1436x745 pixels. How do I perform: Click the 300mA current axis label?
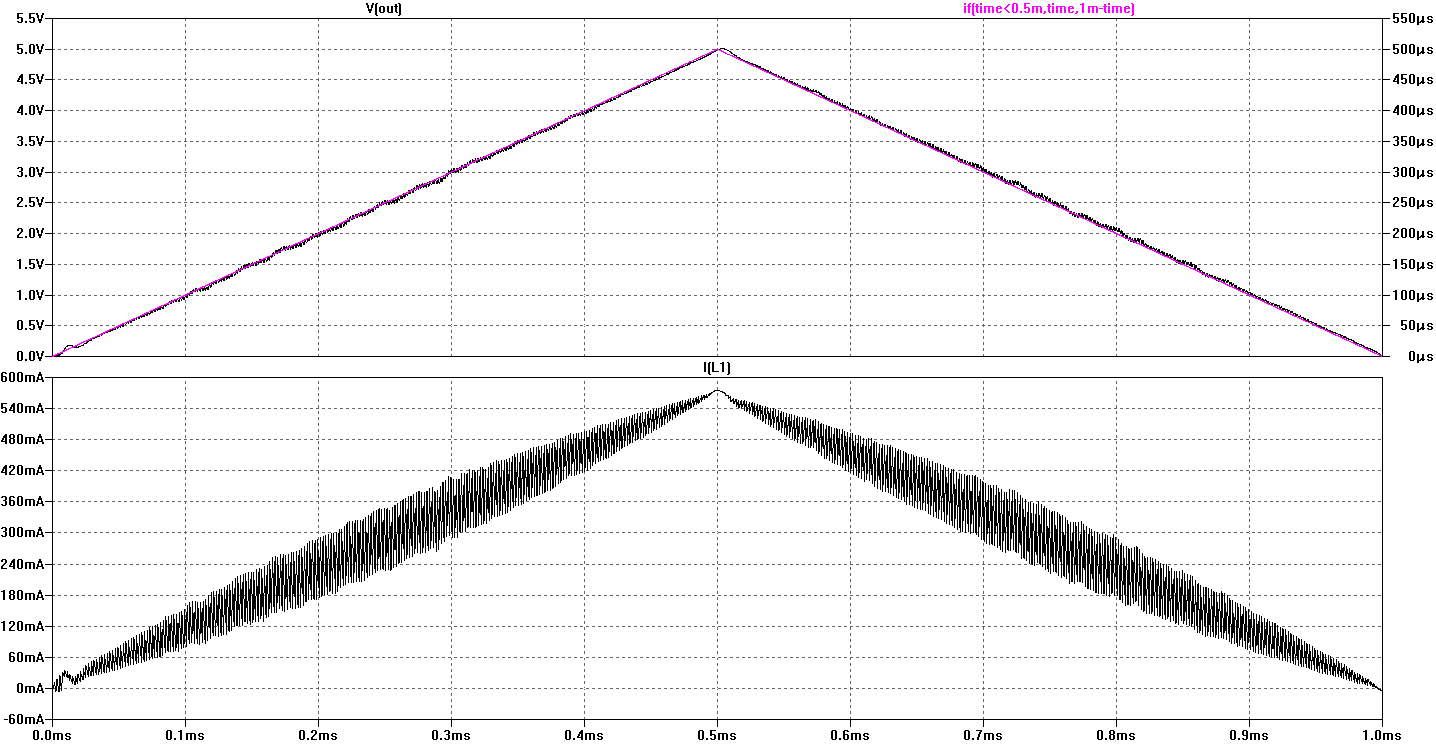(24, 533)
